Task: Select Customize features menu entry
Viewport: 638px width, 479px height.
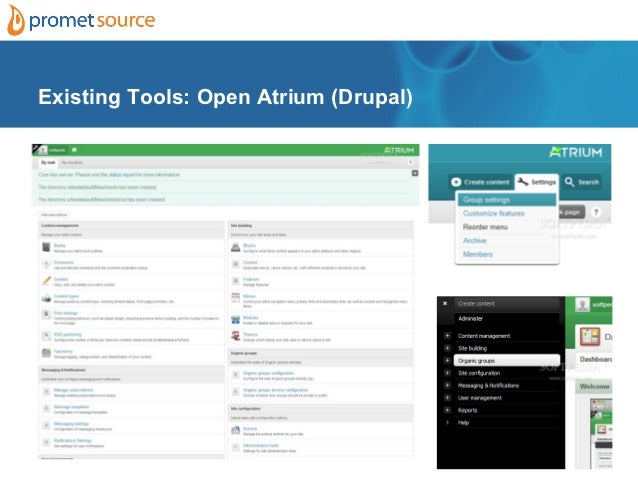Action: coord(507,213)
